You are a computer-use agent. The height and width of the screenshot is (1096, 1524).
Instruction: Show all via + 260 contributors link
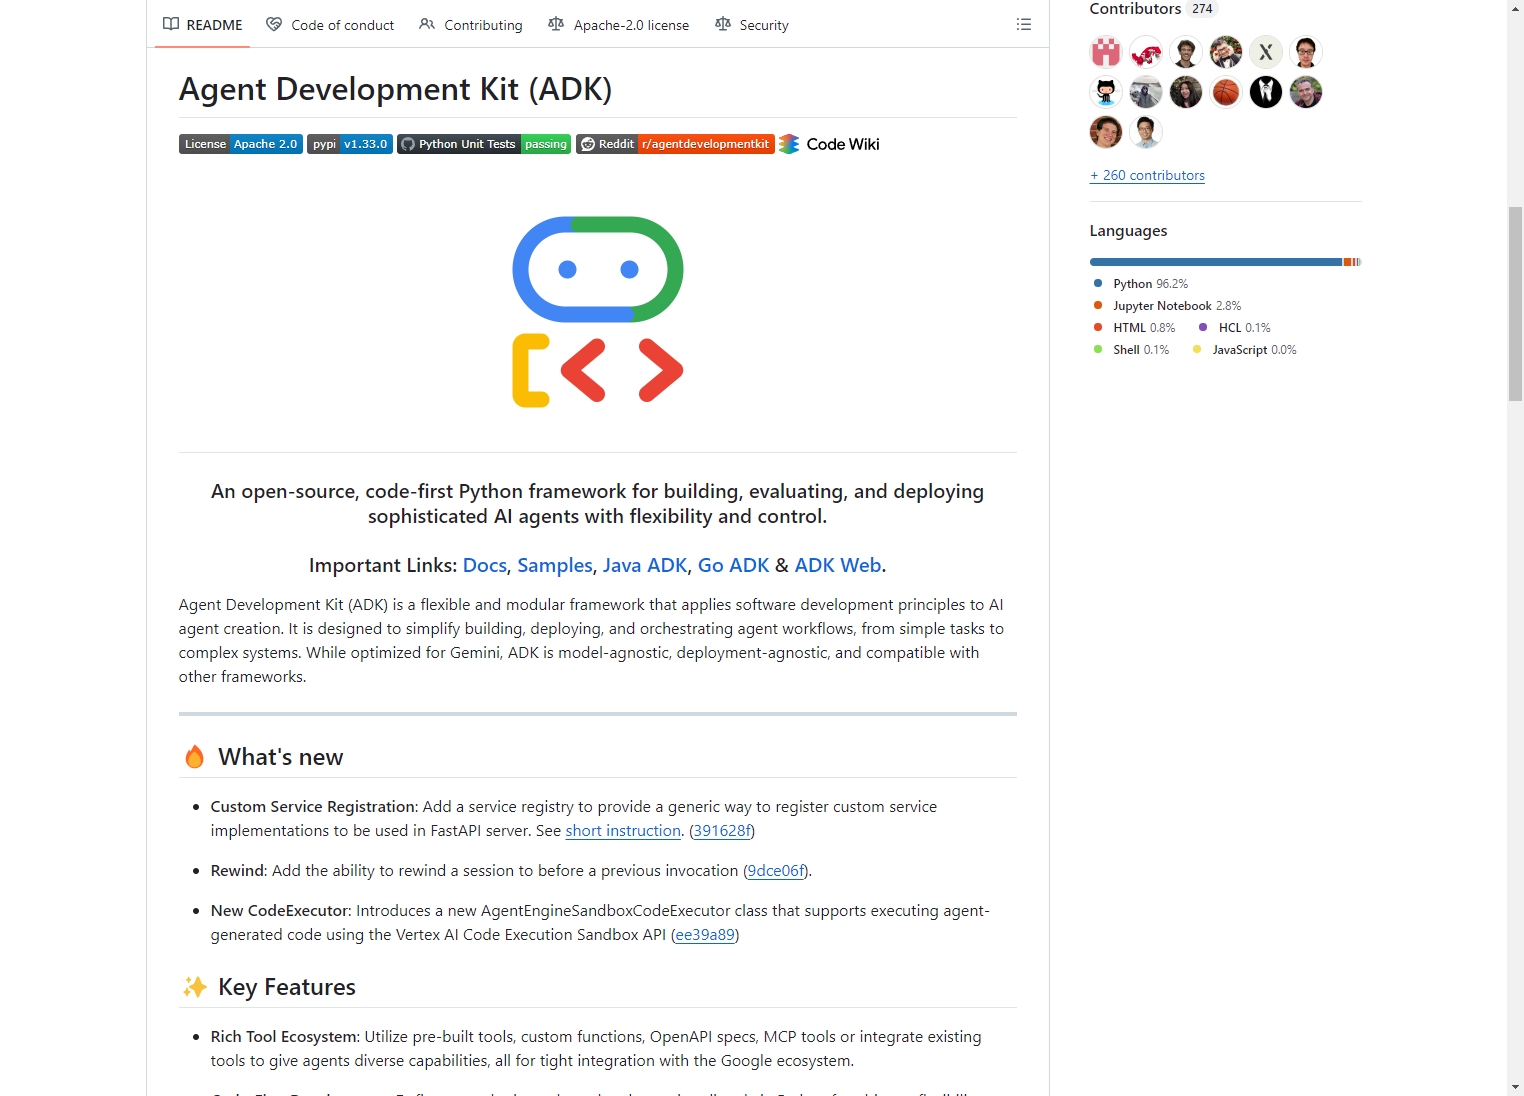(x=1147, y=175)
